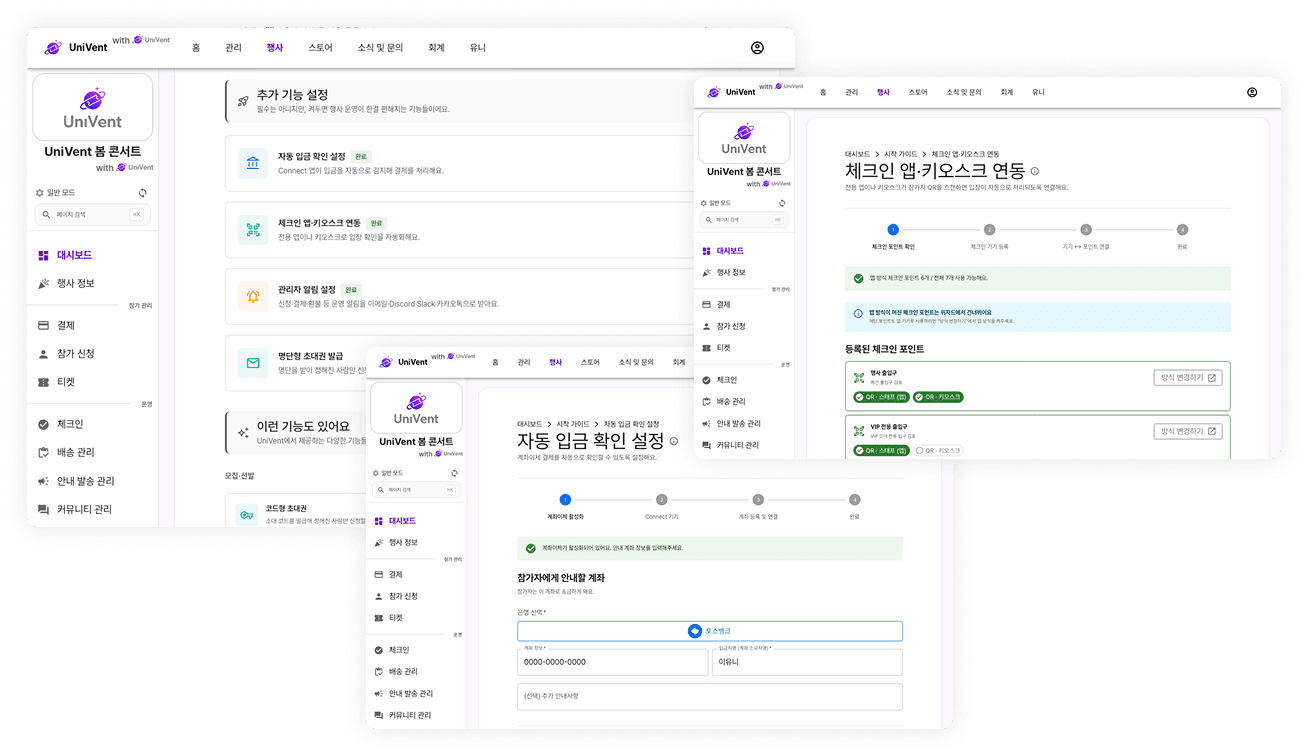Viewport: 1308px width, 756px height.
Task: Click 페이지 검색 box in 추가 기능 설정 window
Action: click(92, 215)
